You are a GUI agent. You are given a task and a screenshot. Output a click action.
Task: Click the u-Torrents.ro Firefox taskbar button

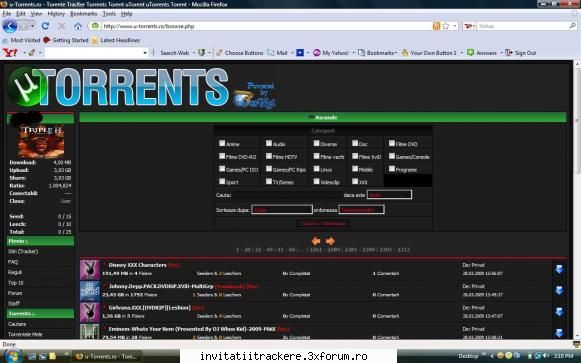click(x=107, y=356)
